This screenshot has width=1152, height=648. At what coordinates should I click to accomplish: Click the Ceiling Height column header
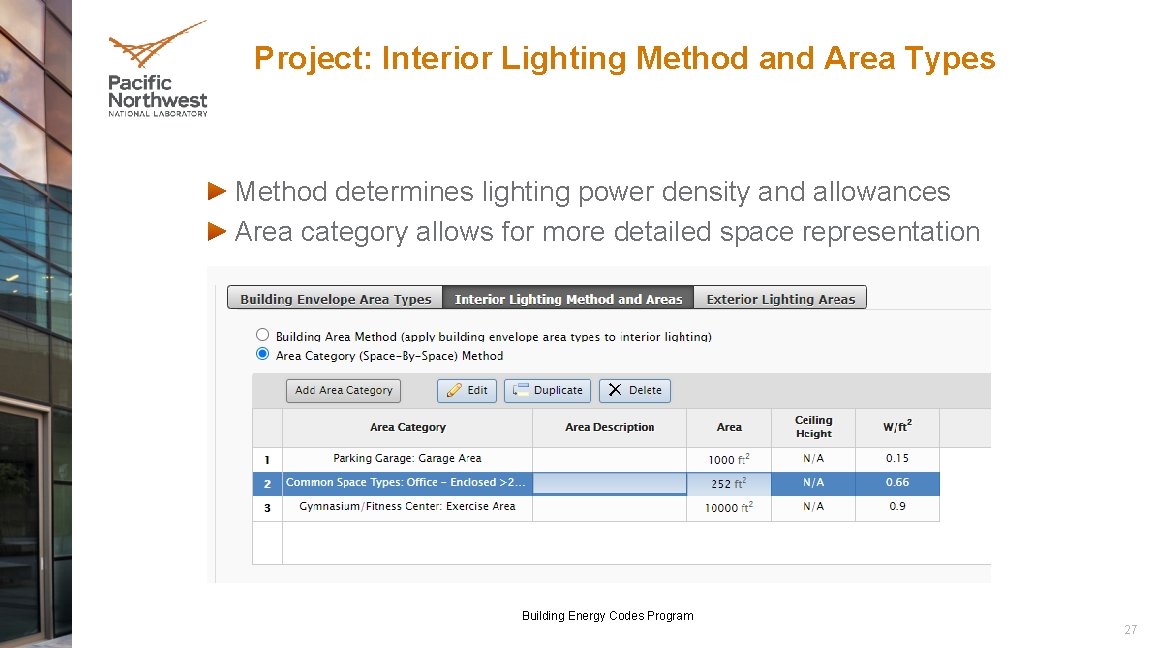(812, 427)
